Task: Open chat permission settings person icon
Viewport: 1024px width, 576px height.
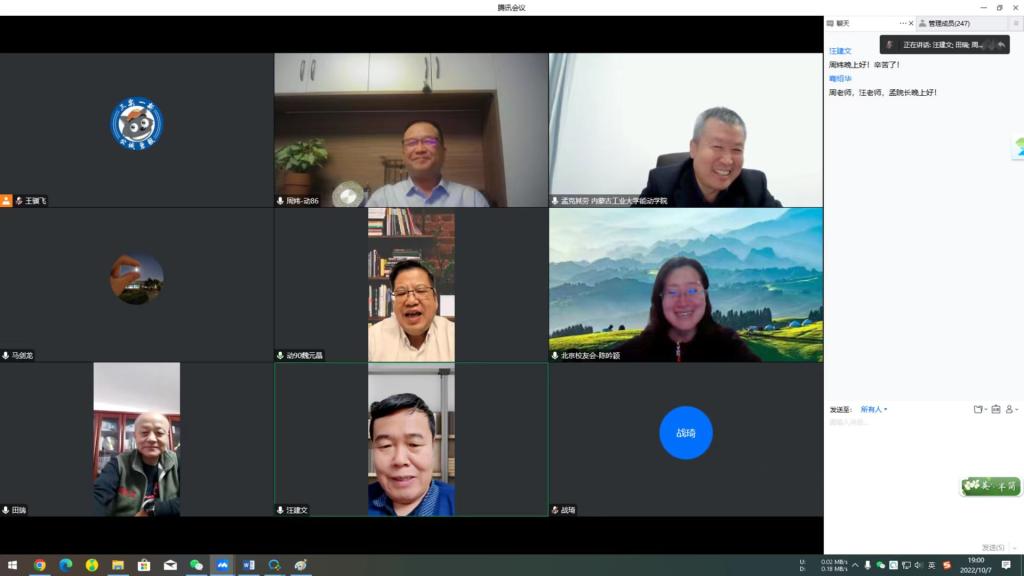Action: click(1011, 409)
